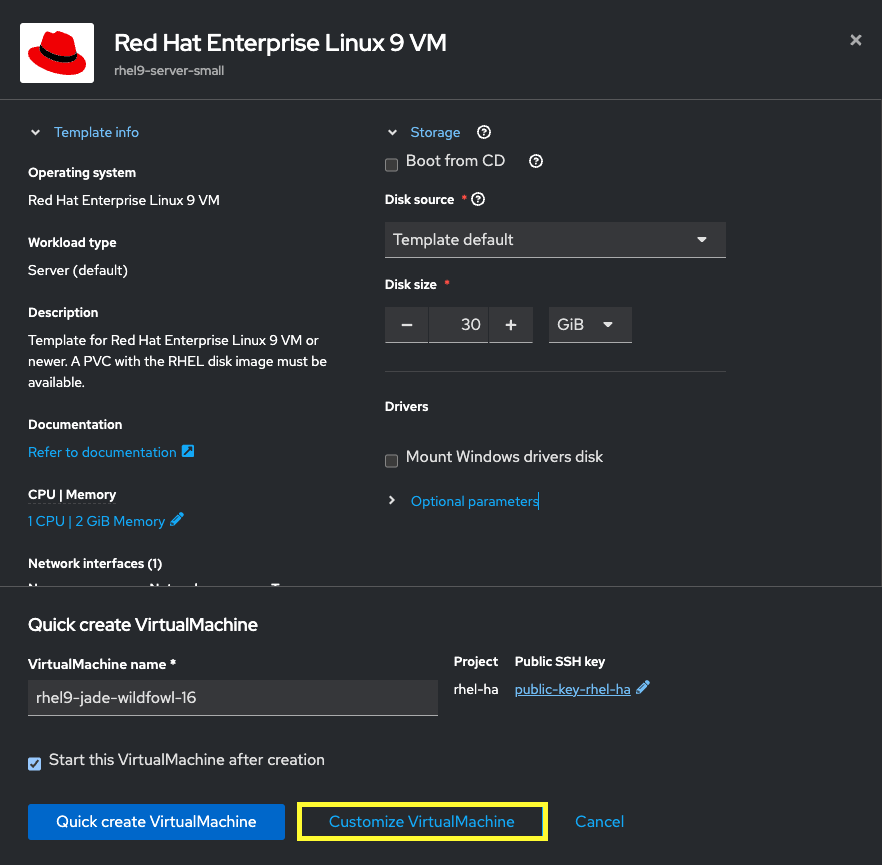Edit the public SSH key via pencil icon
Screen dimensions: 882x865
(x=641, y=688)
